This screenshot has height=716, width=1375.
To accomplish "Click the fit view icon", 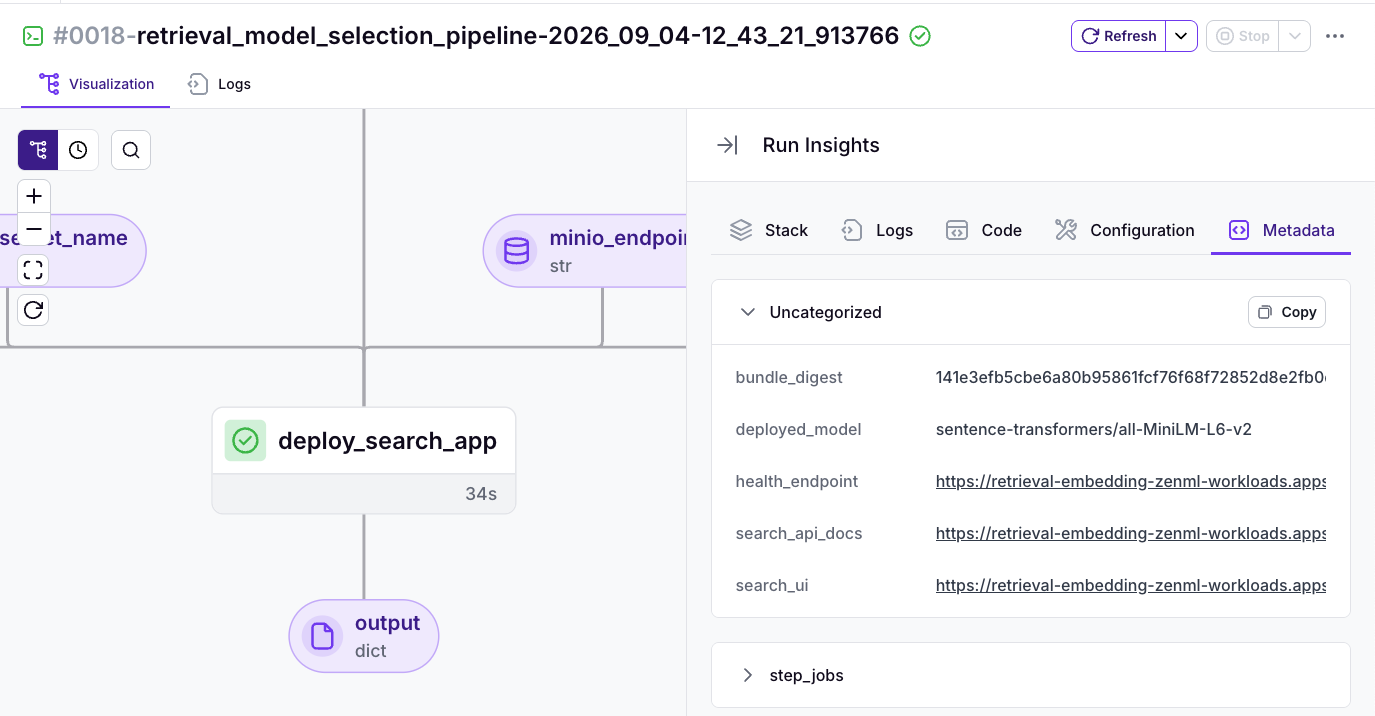I will tap(33, 269).
